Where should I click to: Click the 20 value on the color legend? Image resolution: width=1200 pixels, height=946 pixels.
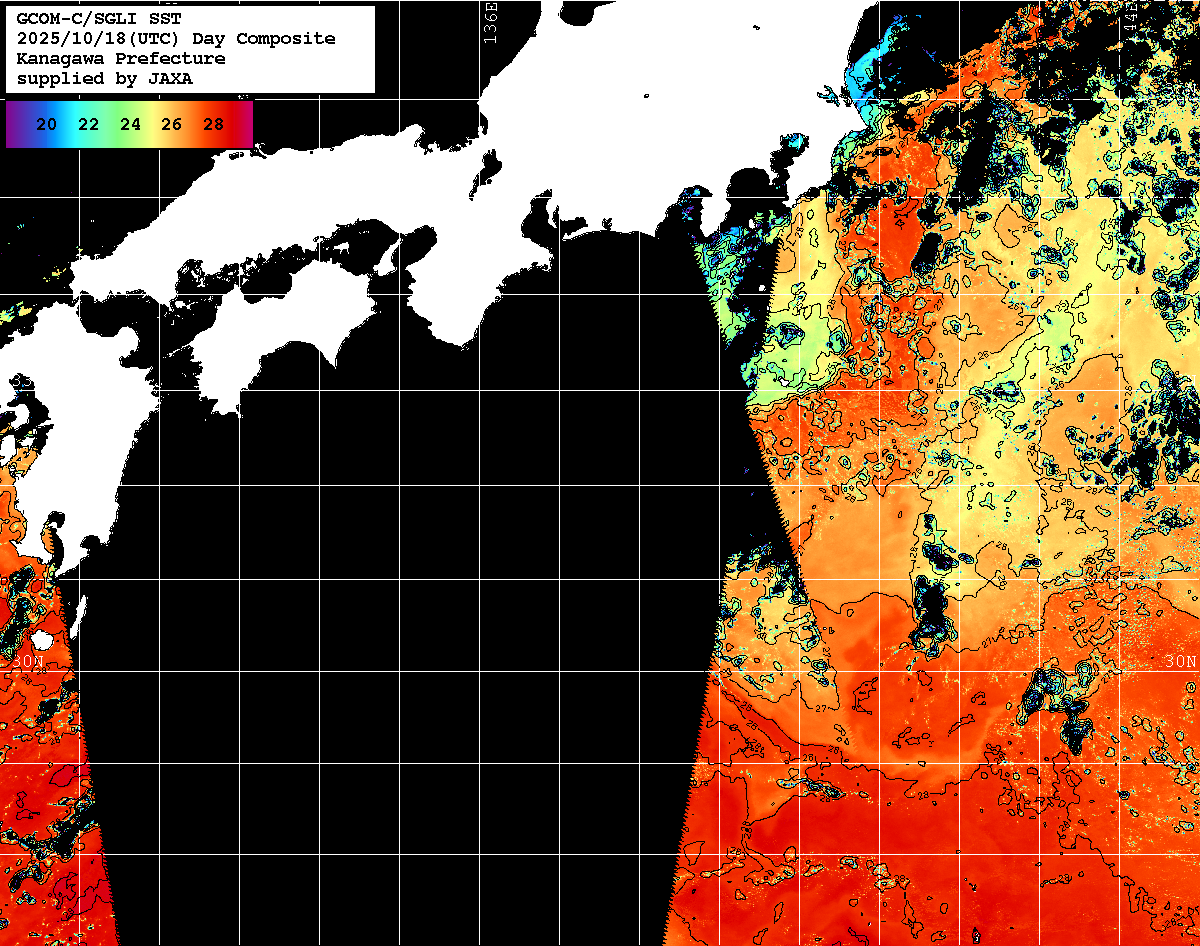(x=46, y=125)
